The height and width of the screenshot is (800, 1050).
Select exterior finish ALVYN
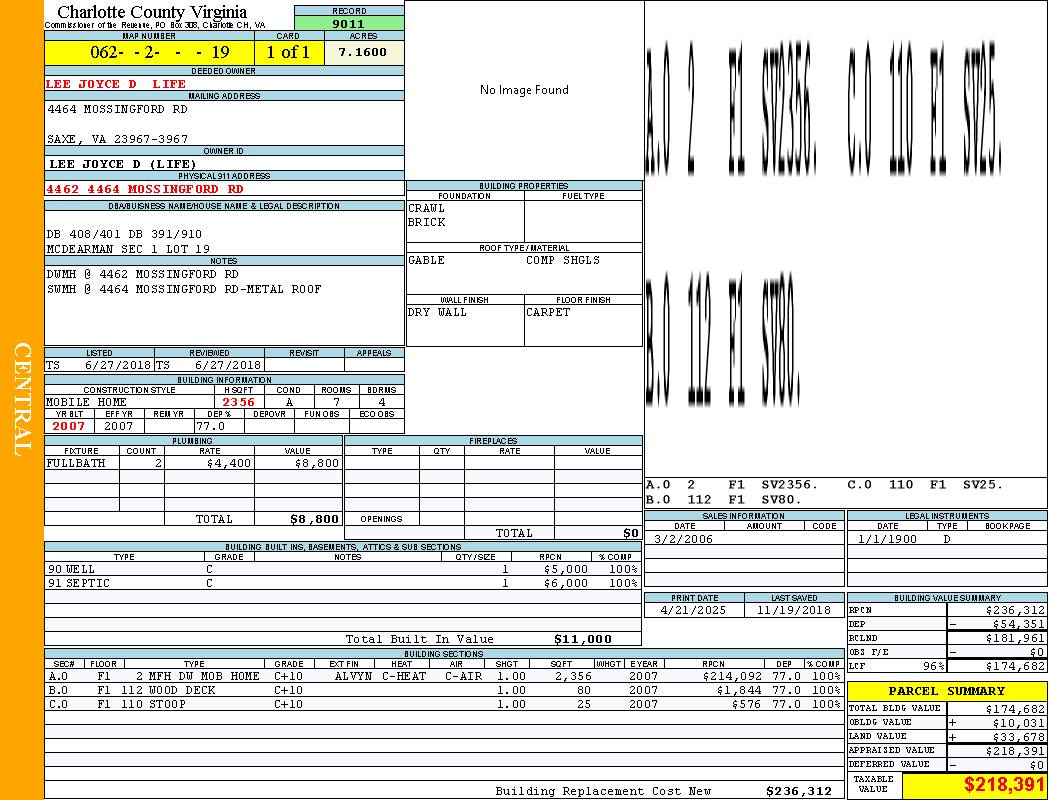pos(353,677)
